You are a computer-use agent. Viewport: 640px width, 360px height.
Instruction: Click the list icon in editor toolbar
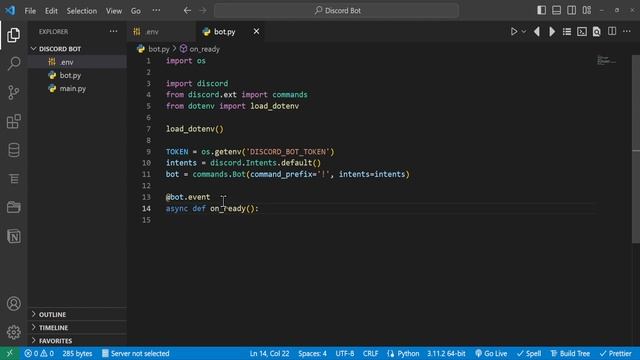coord(567,31)
